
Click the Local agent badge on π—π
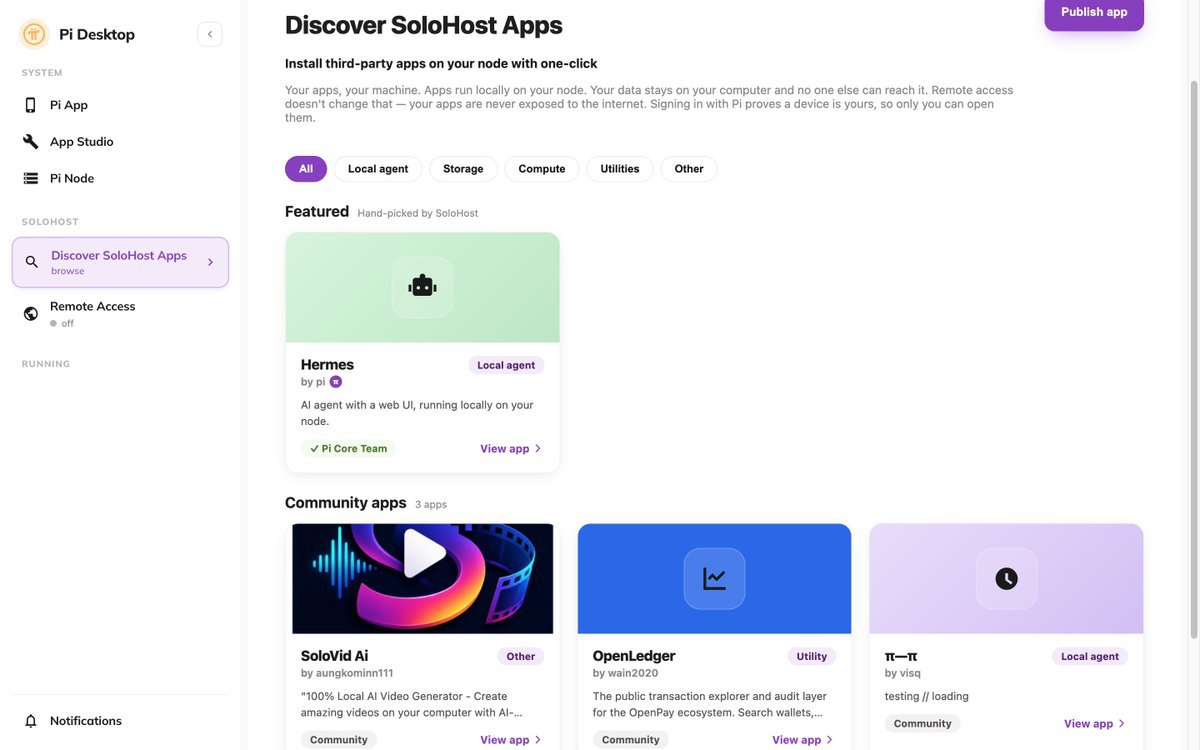click(x=1090, y=656)
